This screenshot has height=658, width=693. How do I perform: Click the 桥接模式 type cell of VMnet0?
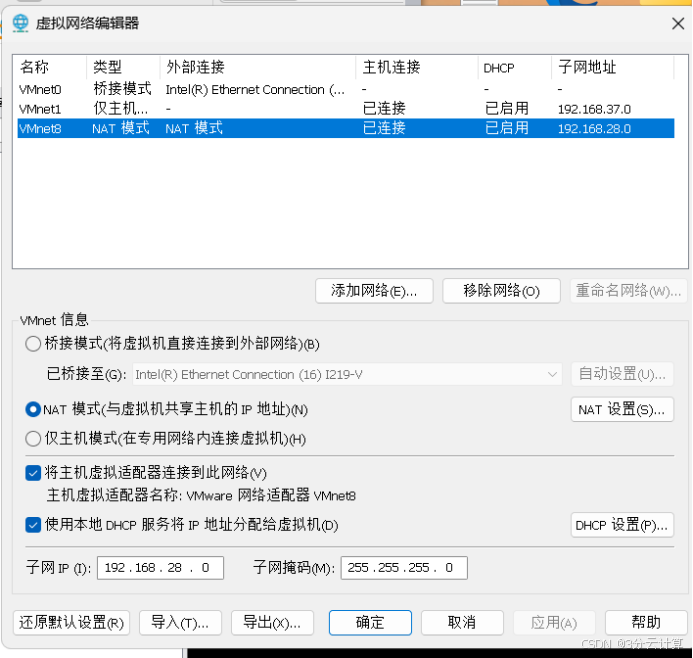(122, 89)
